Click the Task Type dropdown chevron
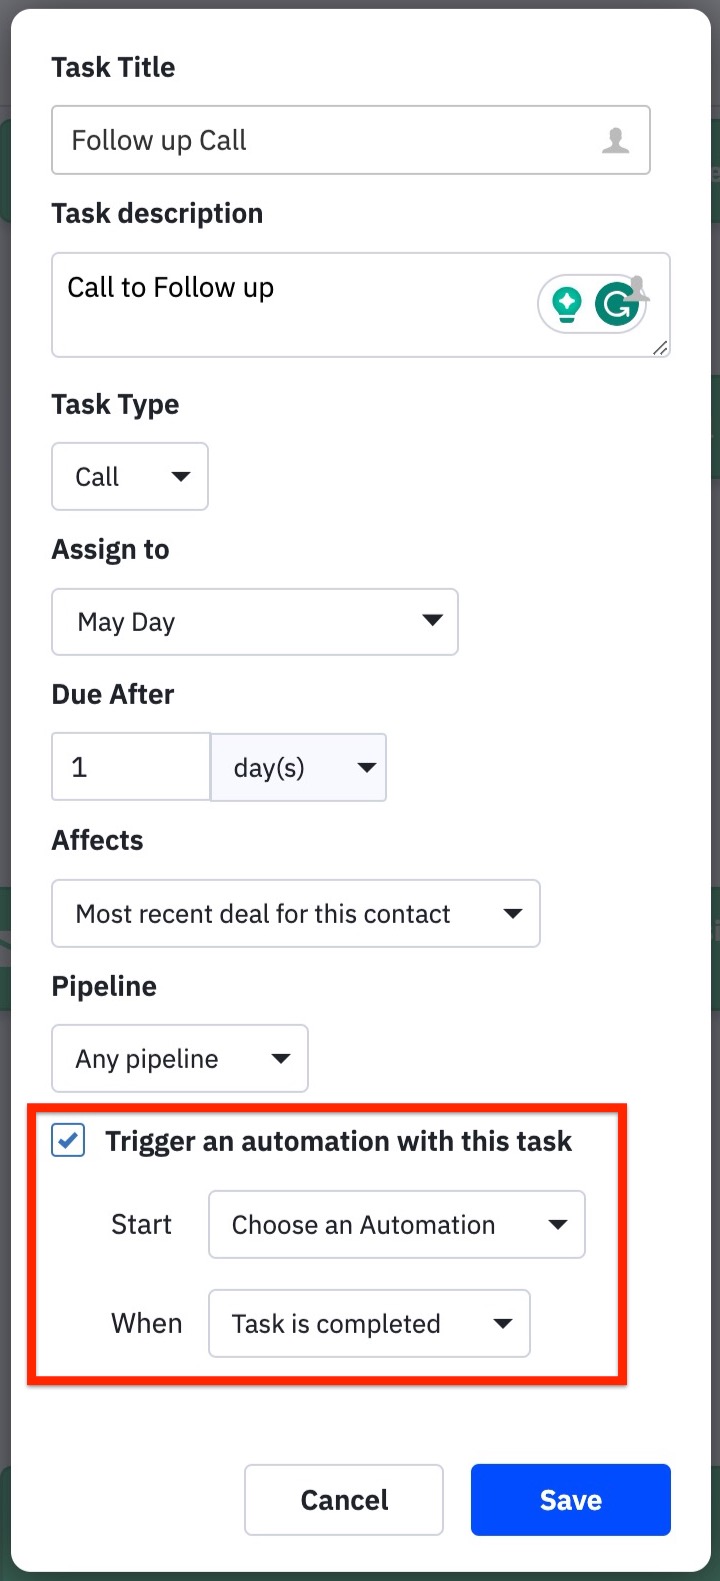This screenshot has width=720, height=1581. point(182,476)
